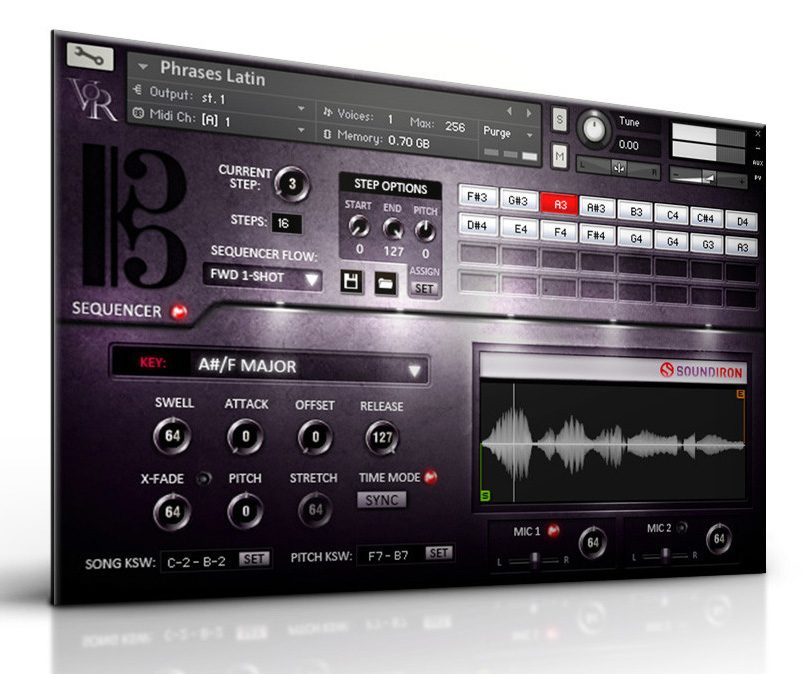
Task: Click the Step Options End knob
Action: 393,229
